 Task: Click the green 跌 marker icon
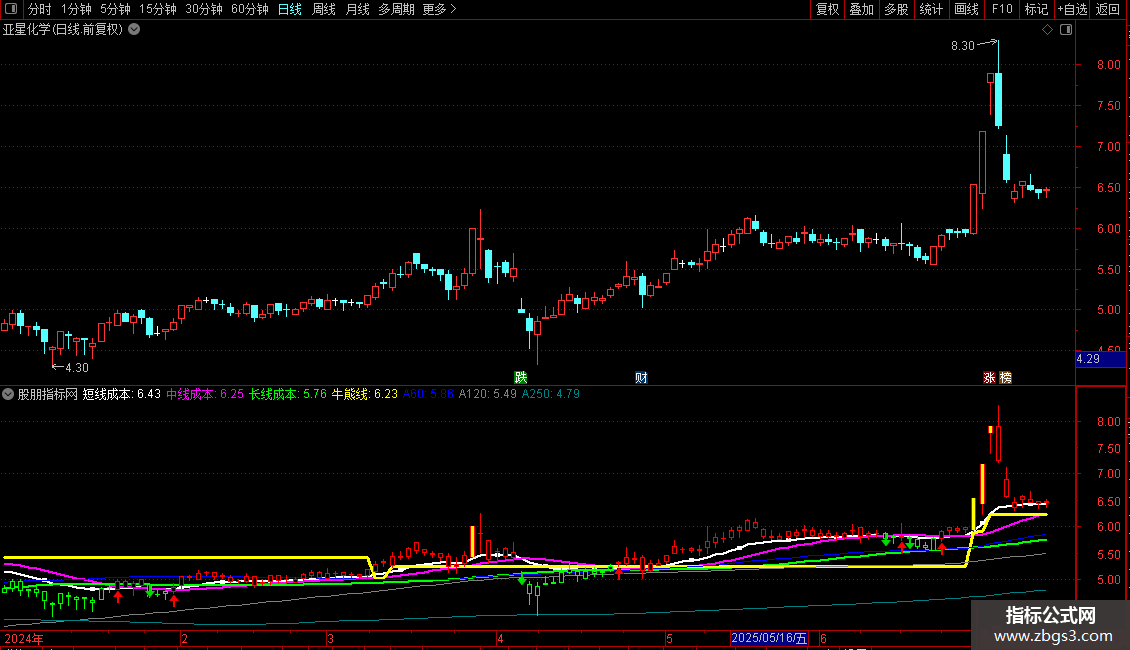520,378
